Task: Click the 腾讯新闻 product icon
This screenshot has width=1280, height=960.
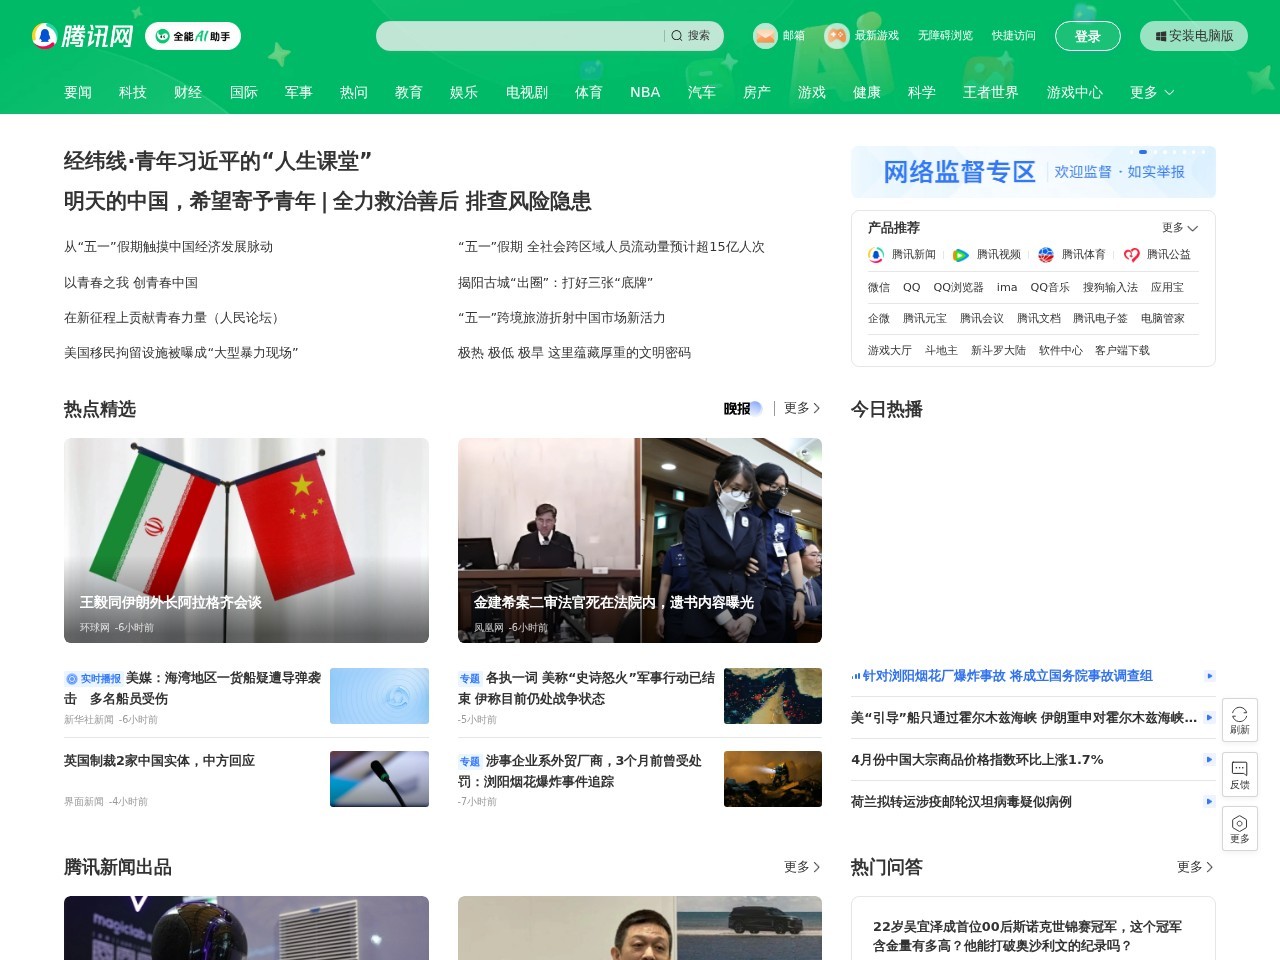Action: point(876,255)
